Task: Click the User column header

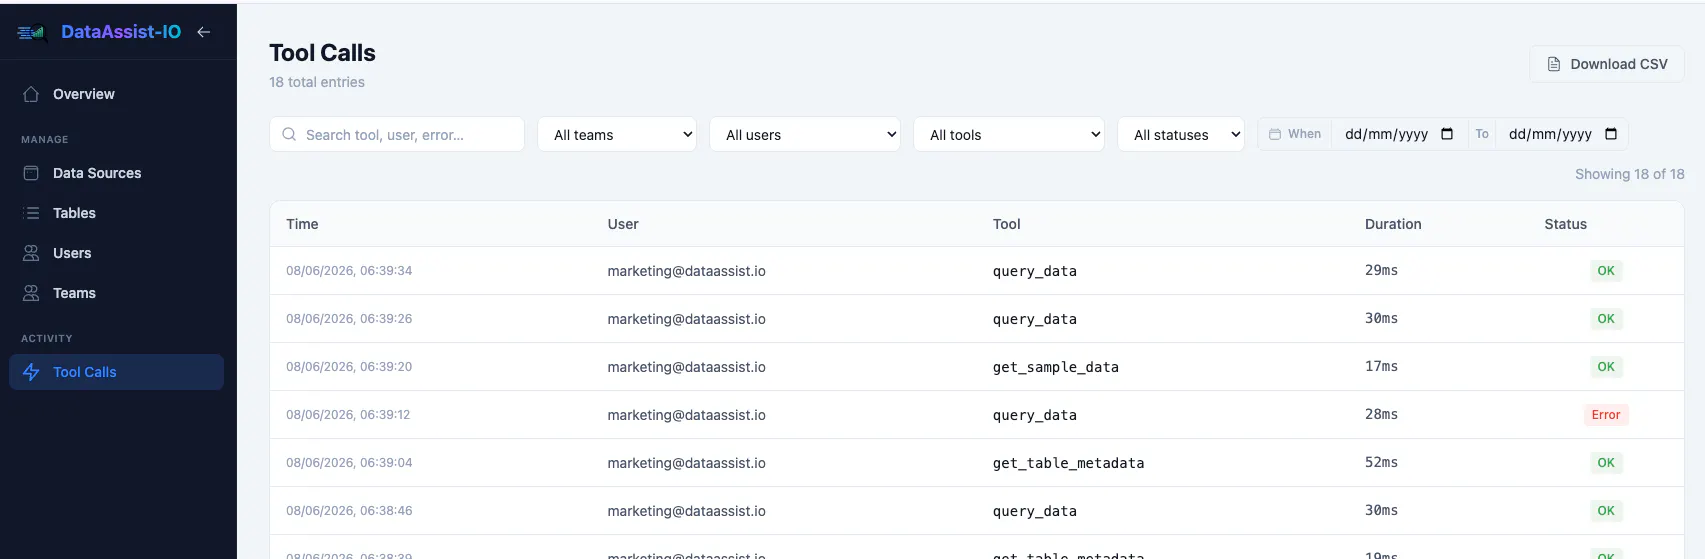Action: [623, 224]
